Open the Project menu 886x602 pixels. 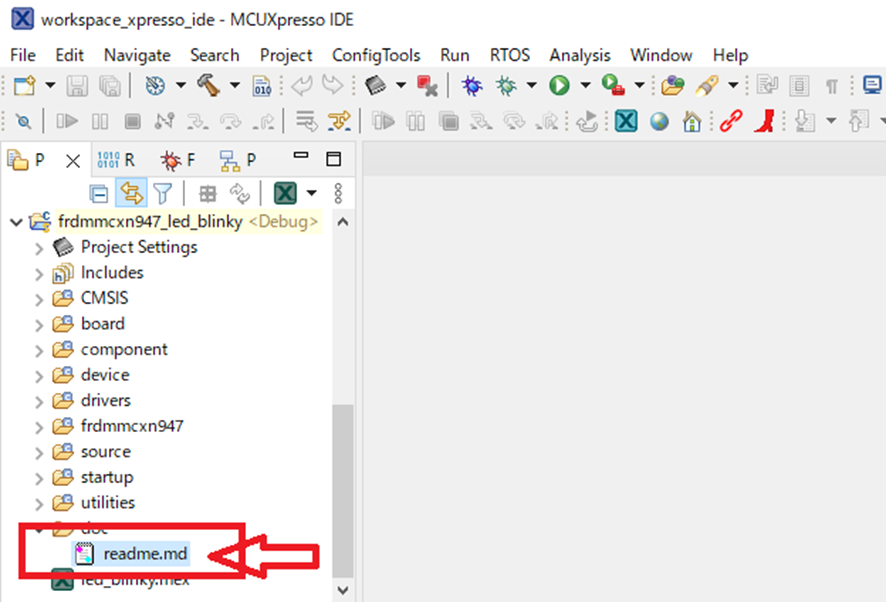[x=286, y=55]
